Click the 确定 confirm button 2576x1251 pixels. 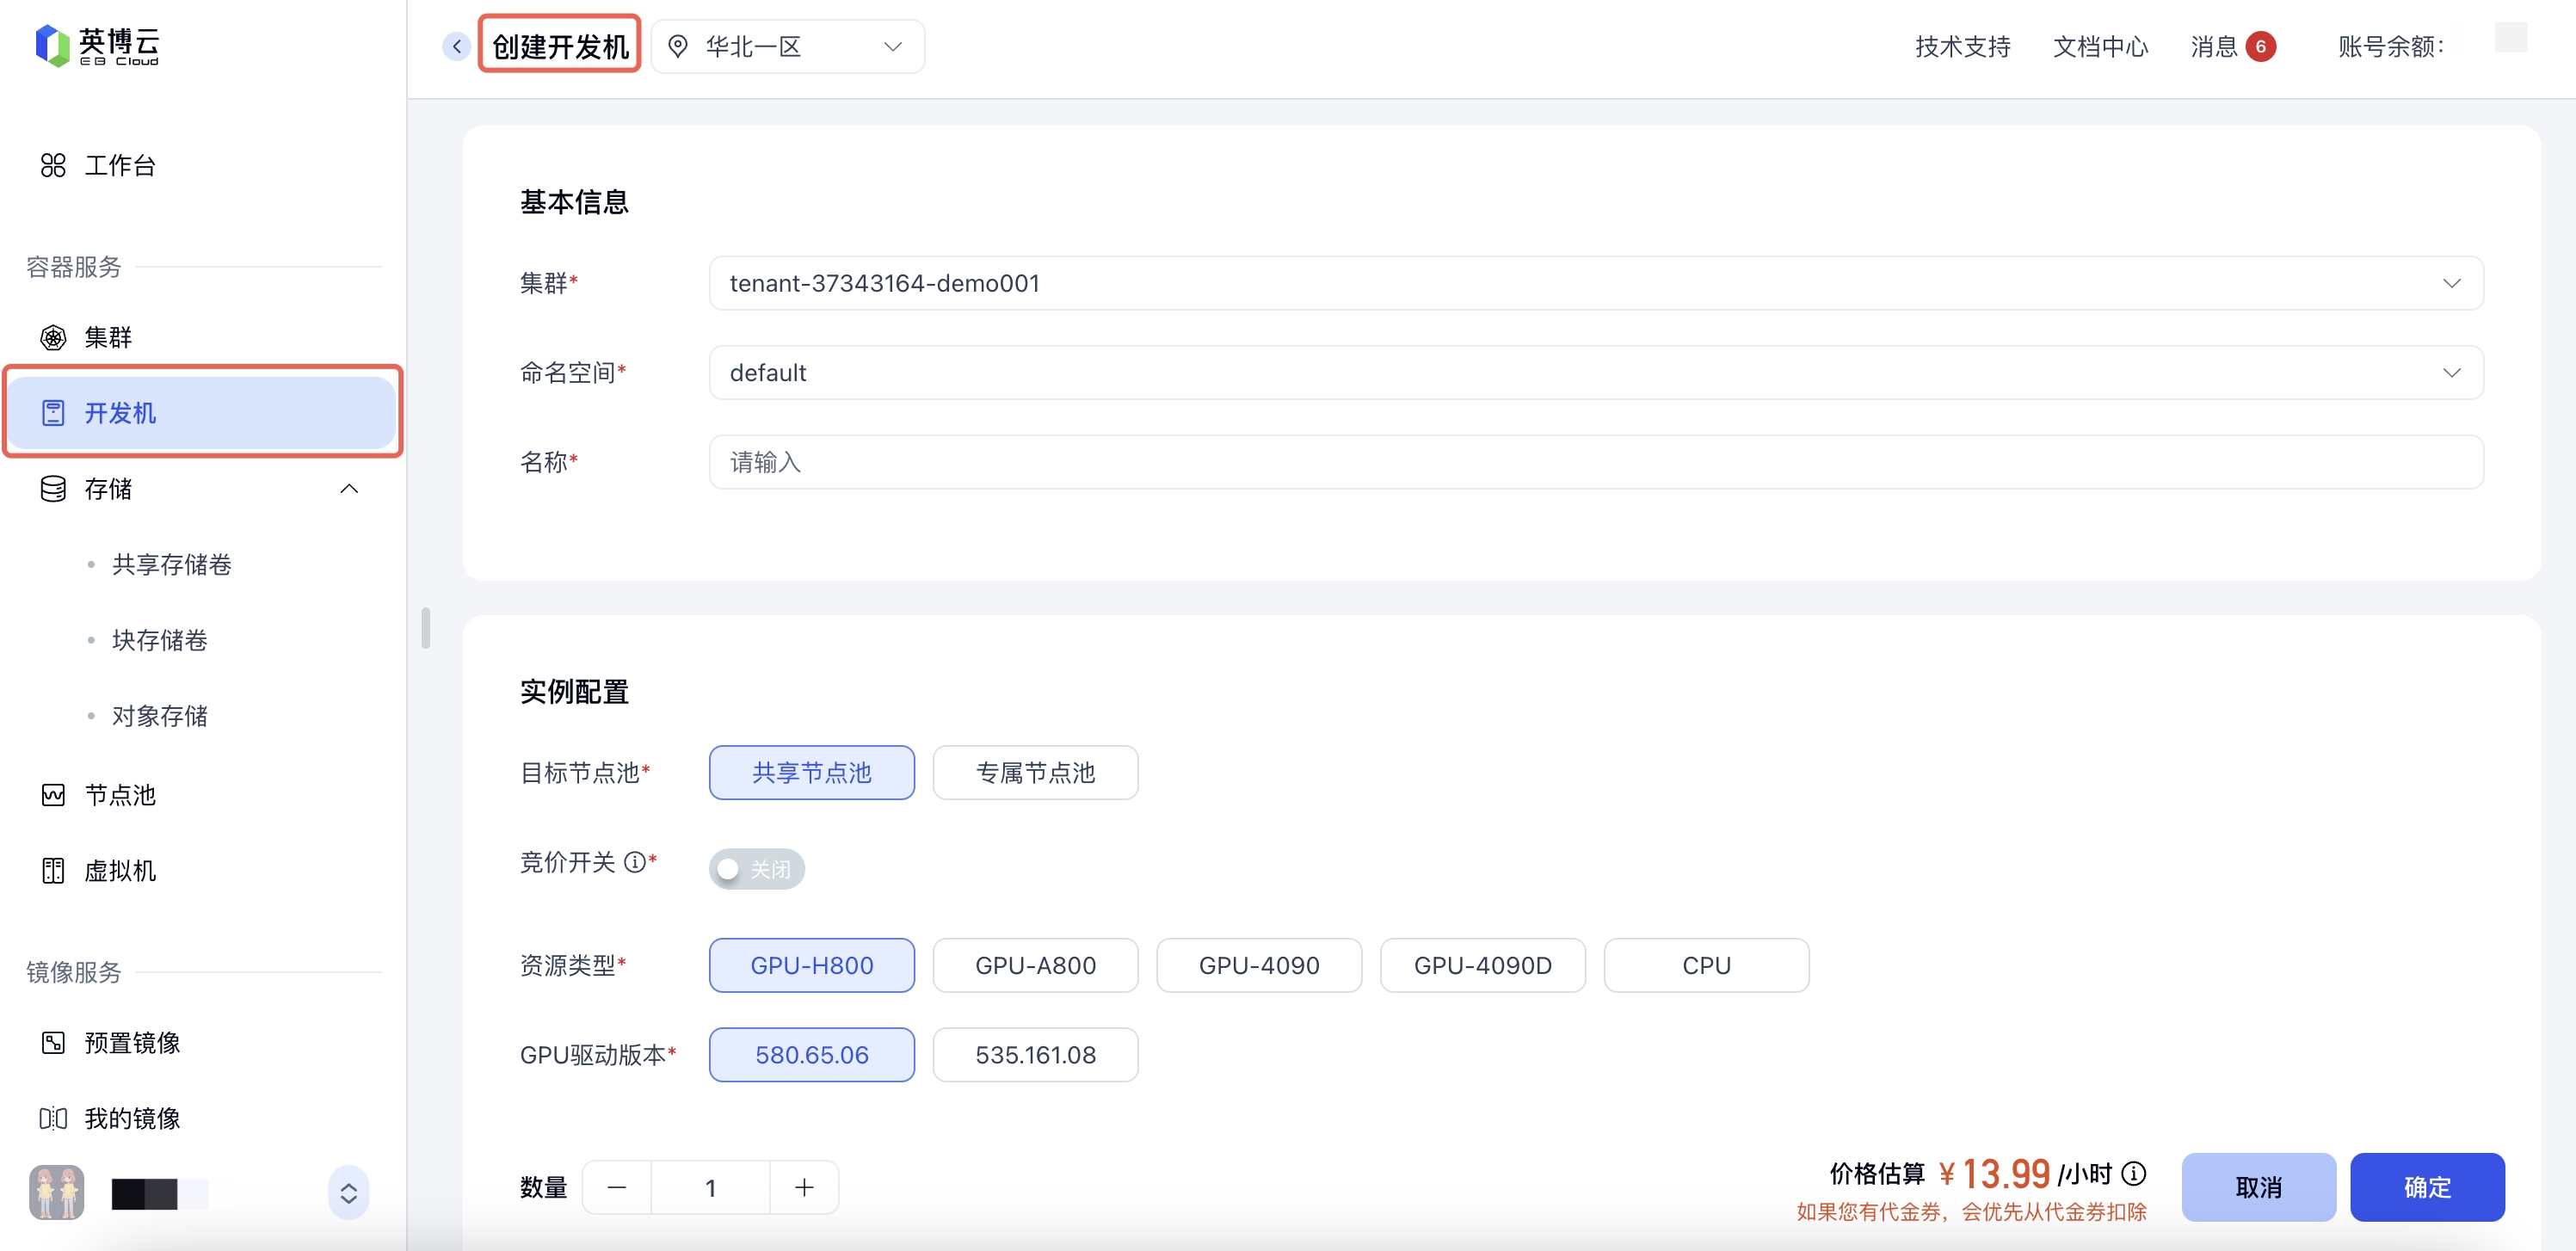coord(2426,1187)
